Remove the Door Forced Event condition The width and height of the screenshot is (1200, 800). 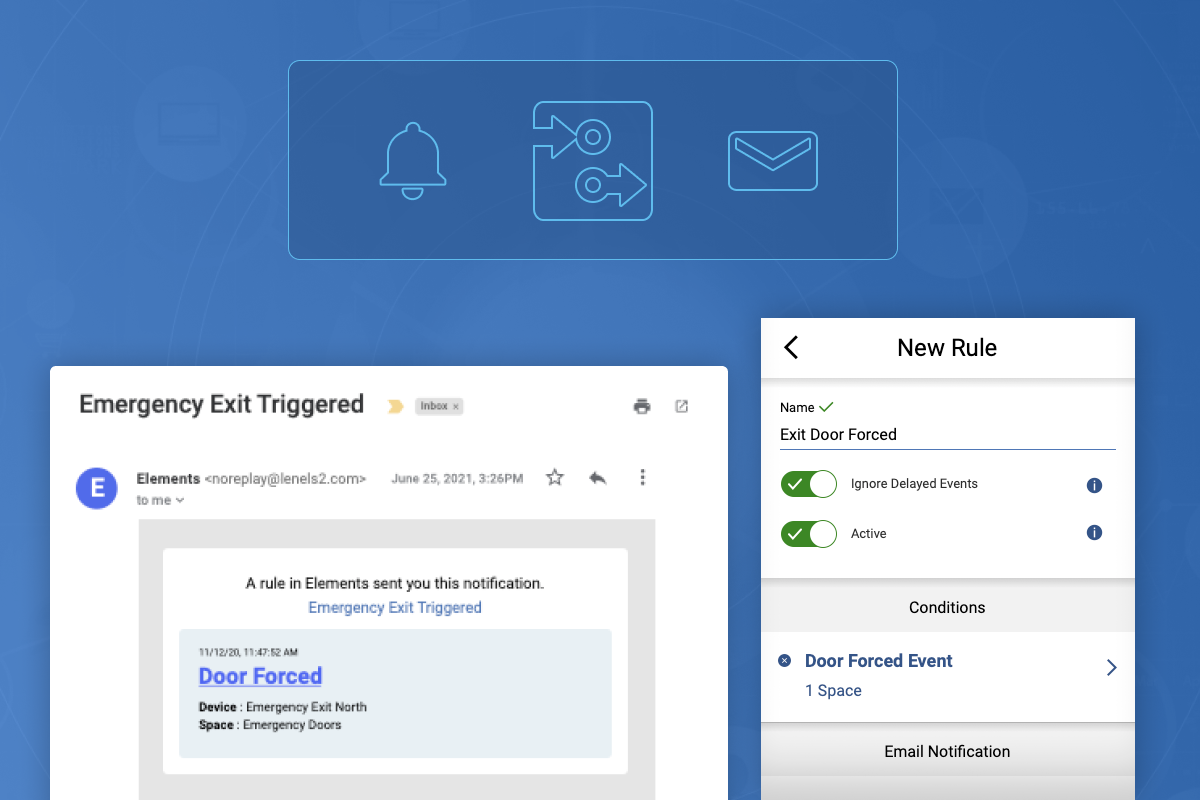[784, 661]
